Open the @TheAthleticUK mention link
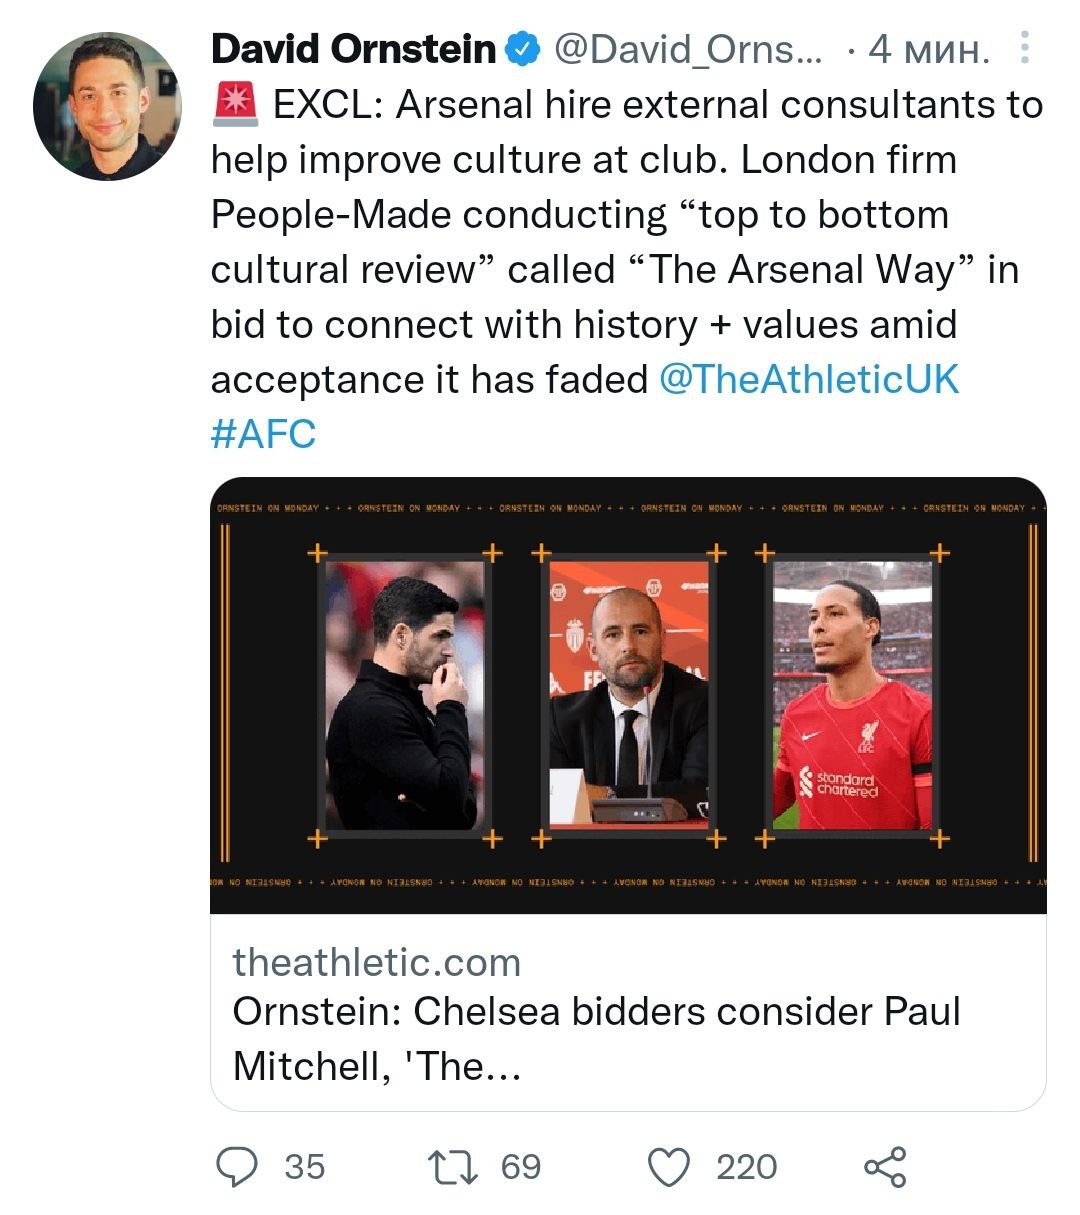 point(809,379)
